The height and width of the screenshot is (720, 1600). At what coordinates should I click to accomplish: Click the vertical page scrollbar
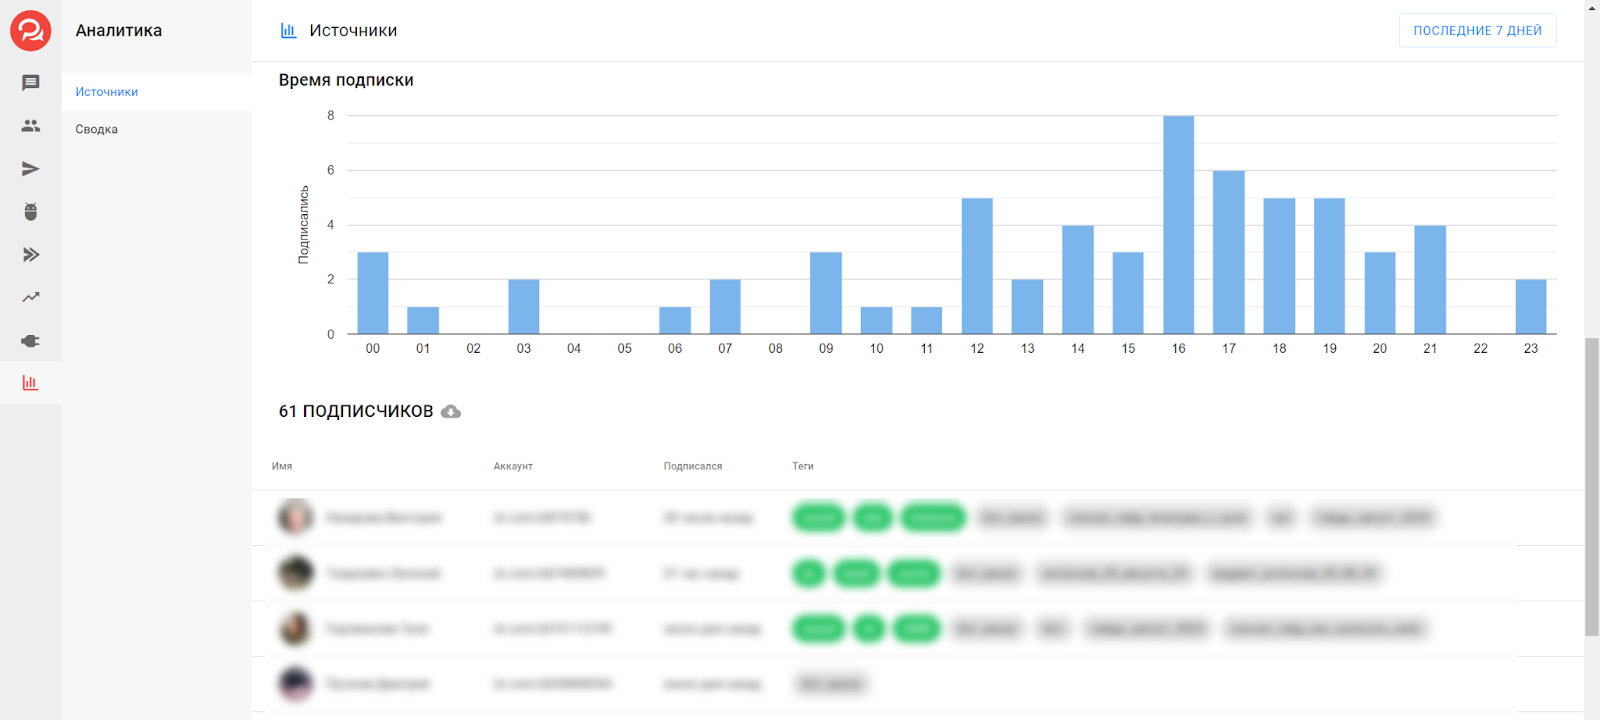1591,486
